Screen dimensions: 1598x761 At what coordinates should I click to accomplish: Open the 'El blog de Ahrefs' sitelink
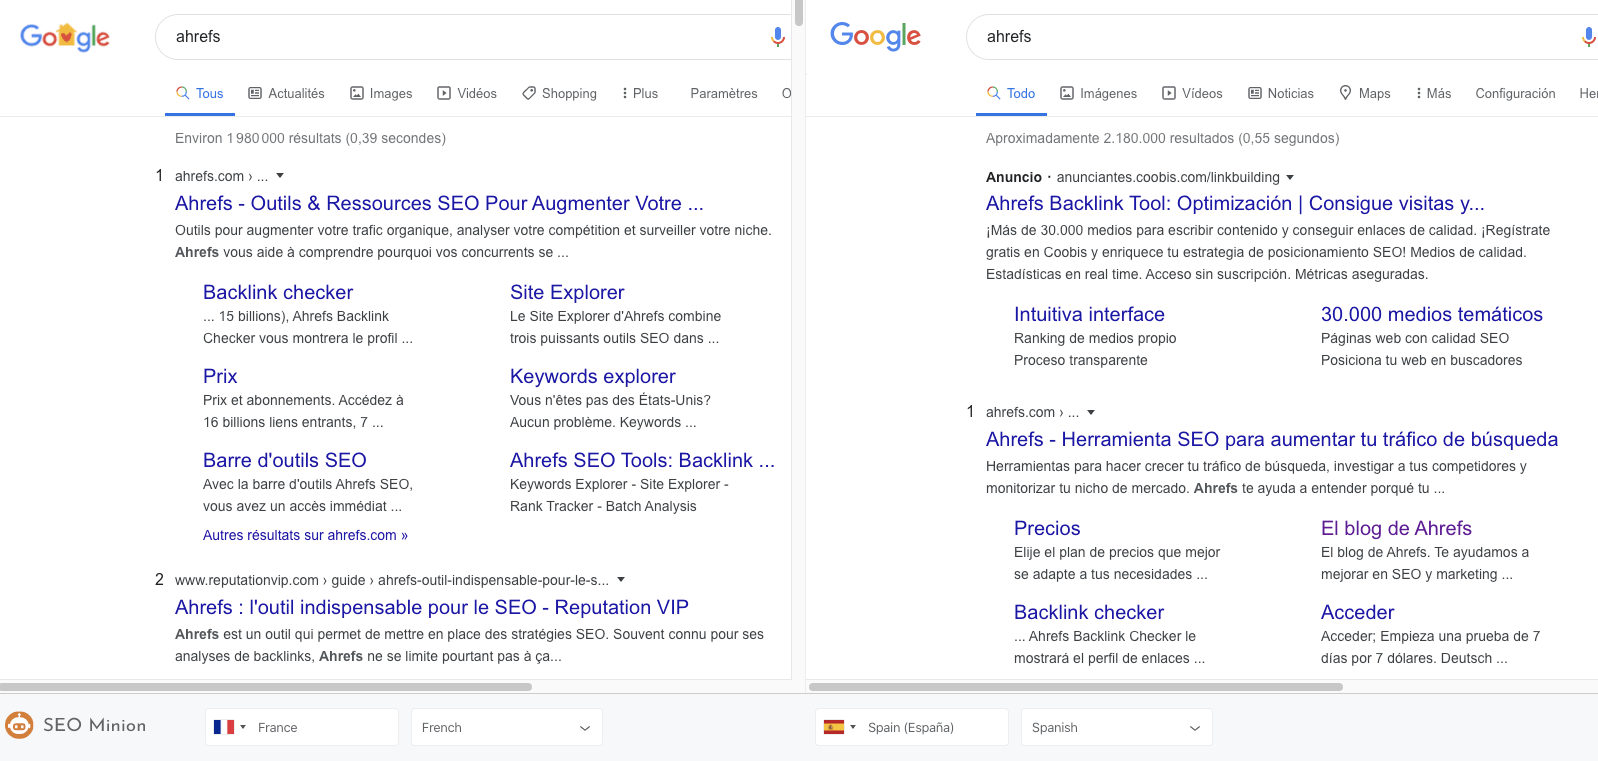point(1396,528)
